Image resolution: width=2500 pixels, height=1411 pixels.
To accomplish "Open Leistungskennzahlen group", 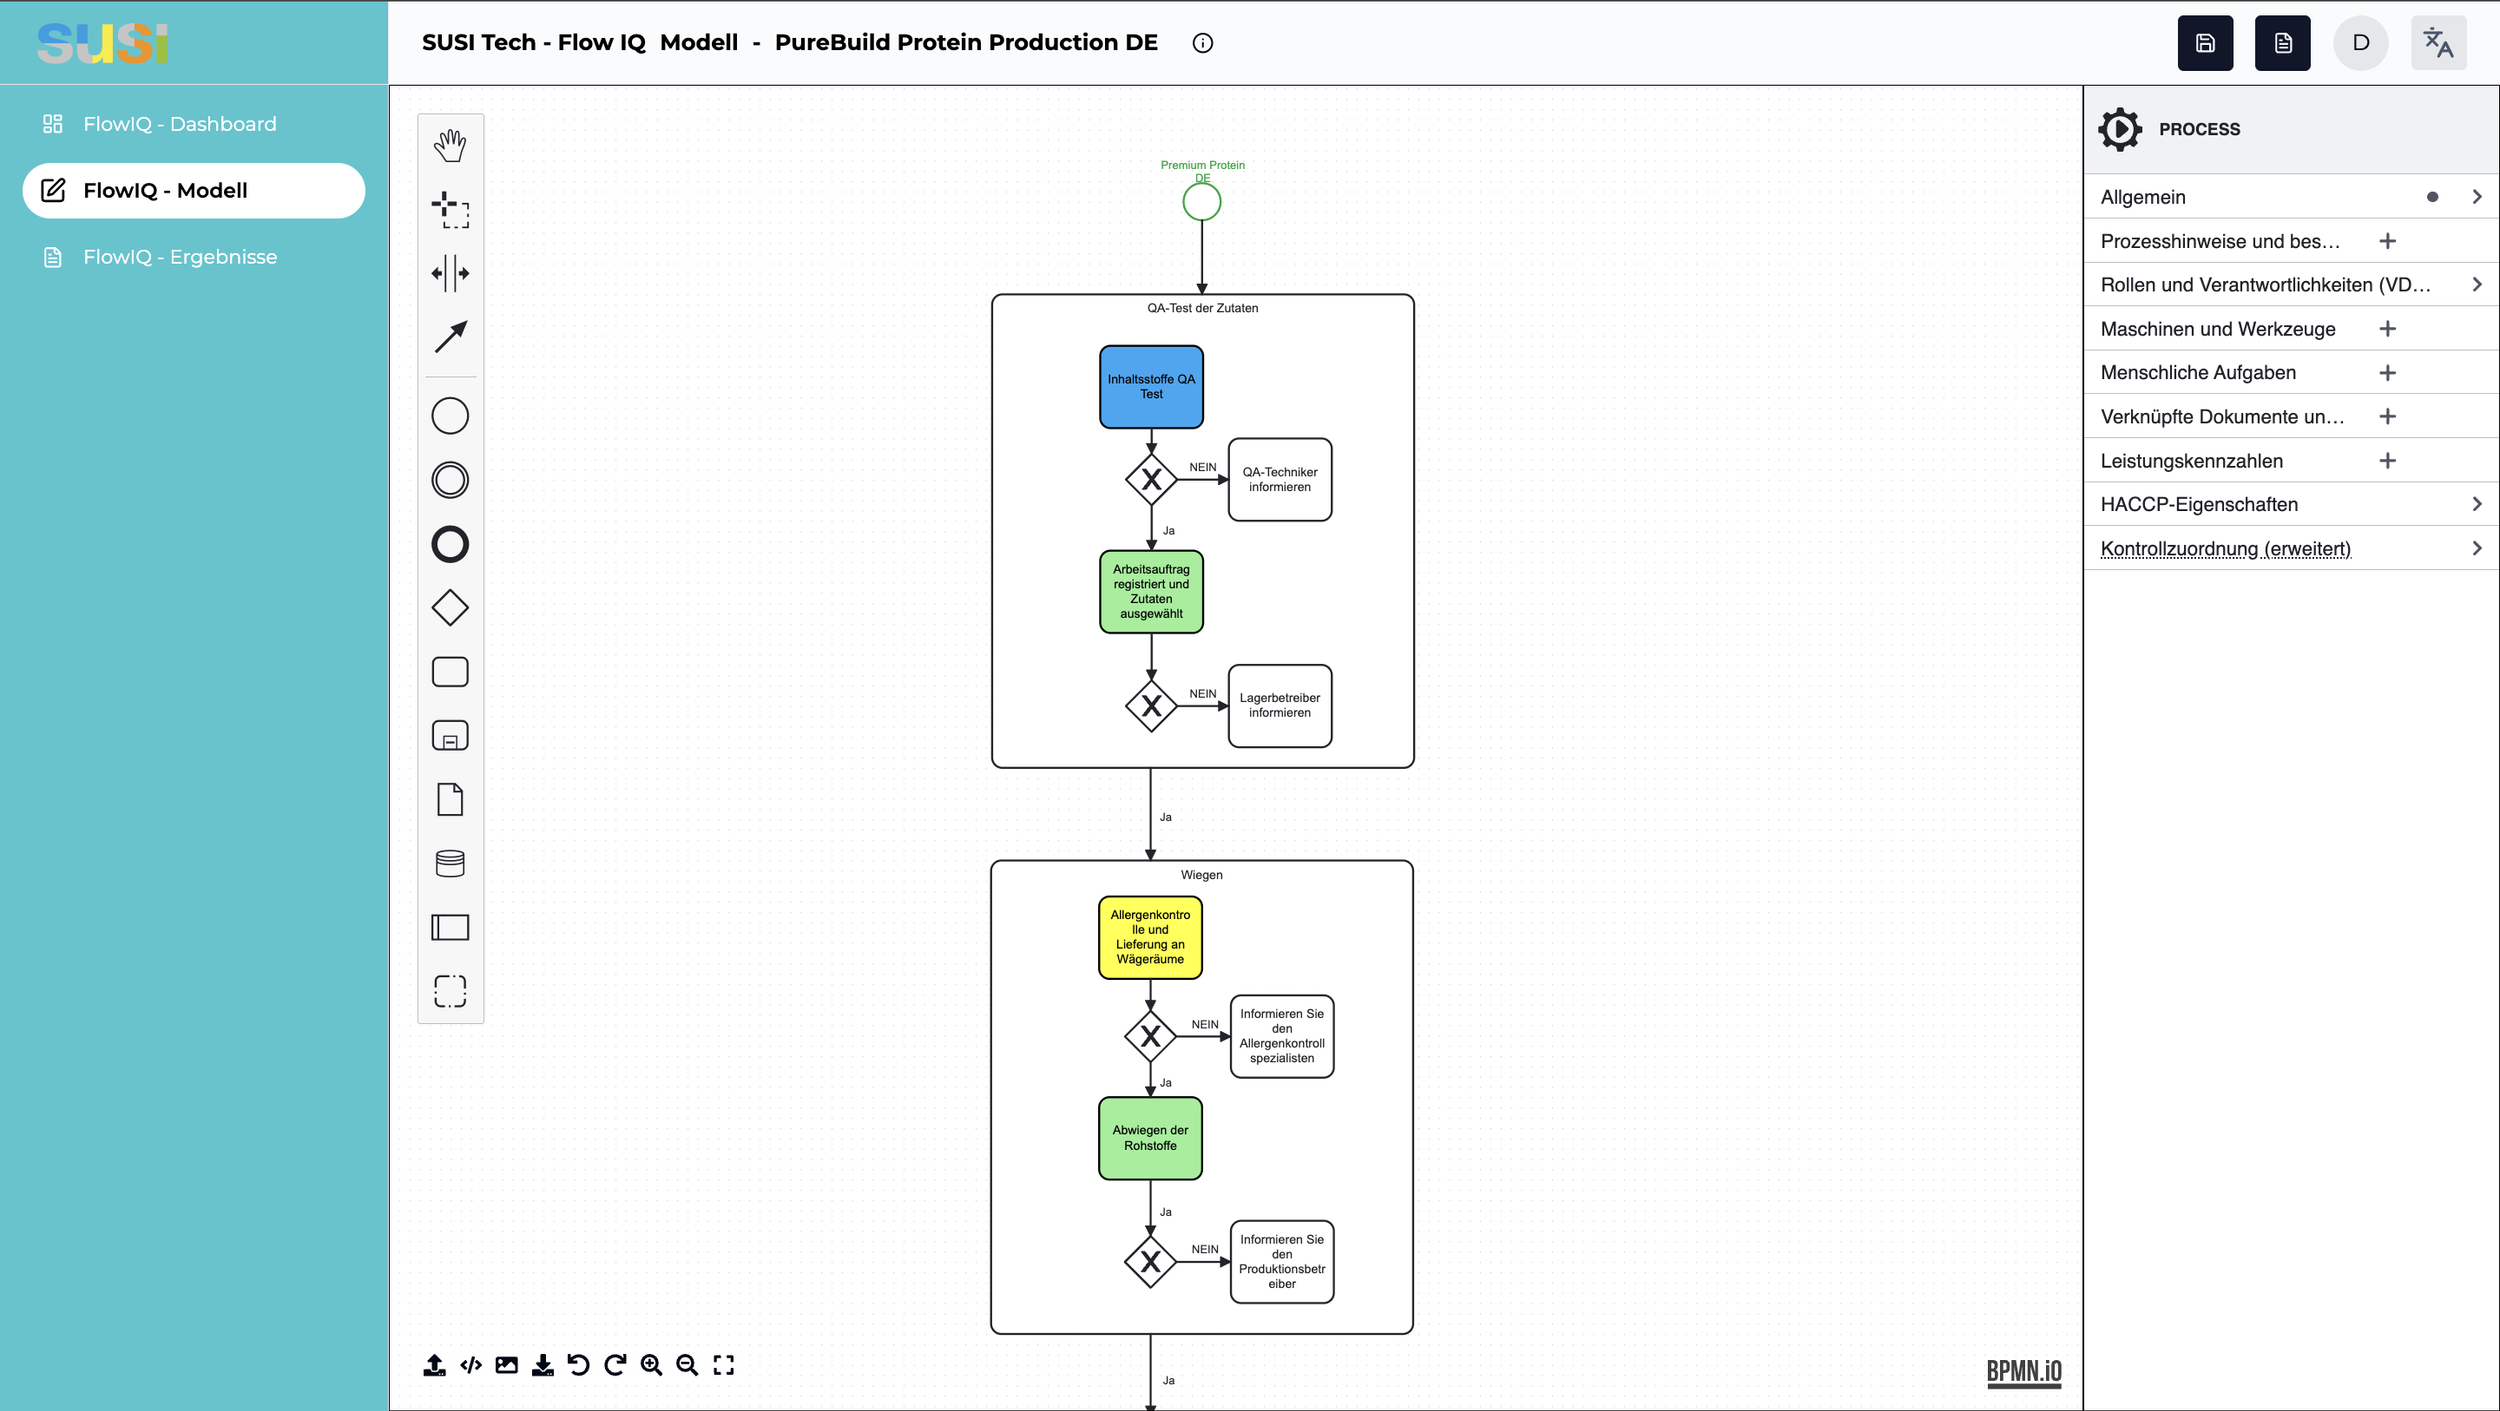I will pos(2192,461).
